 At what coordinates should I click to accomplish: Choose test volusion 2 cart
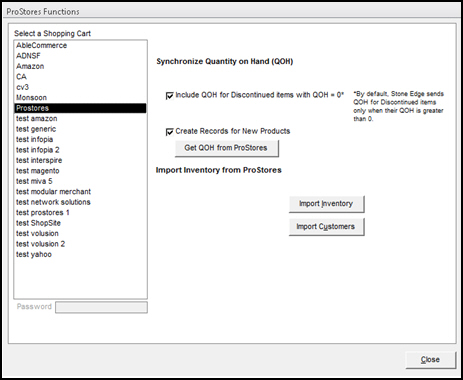point(80,244)
